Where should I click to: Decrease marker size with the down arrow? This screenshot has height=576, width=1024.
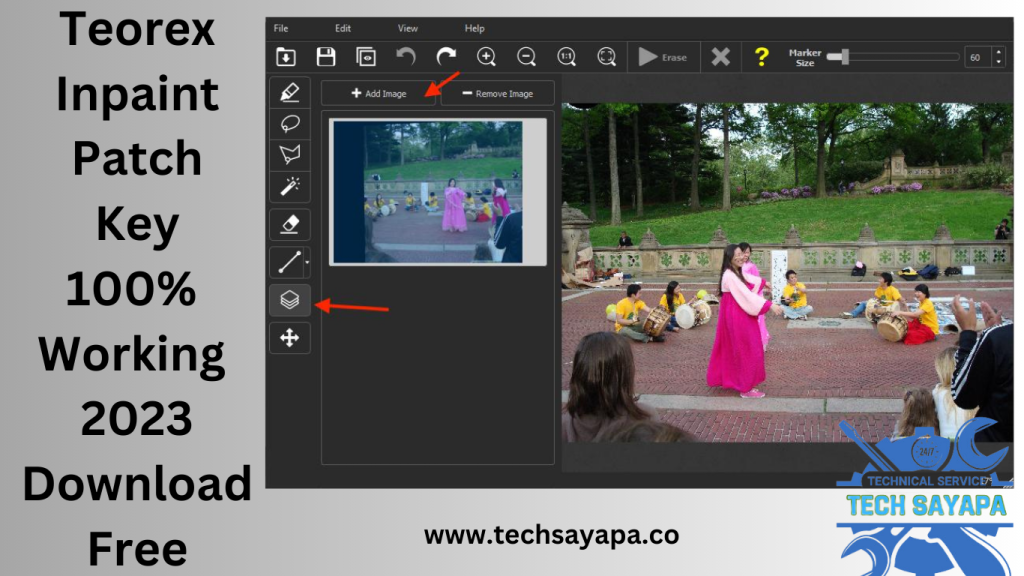(x=999, y=63)
